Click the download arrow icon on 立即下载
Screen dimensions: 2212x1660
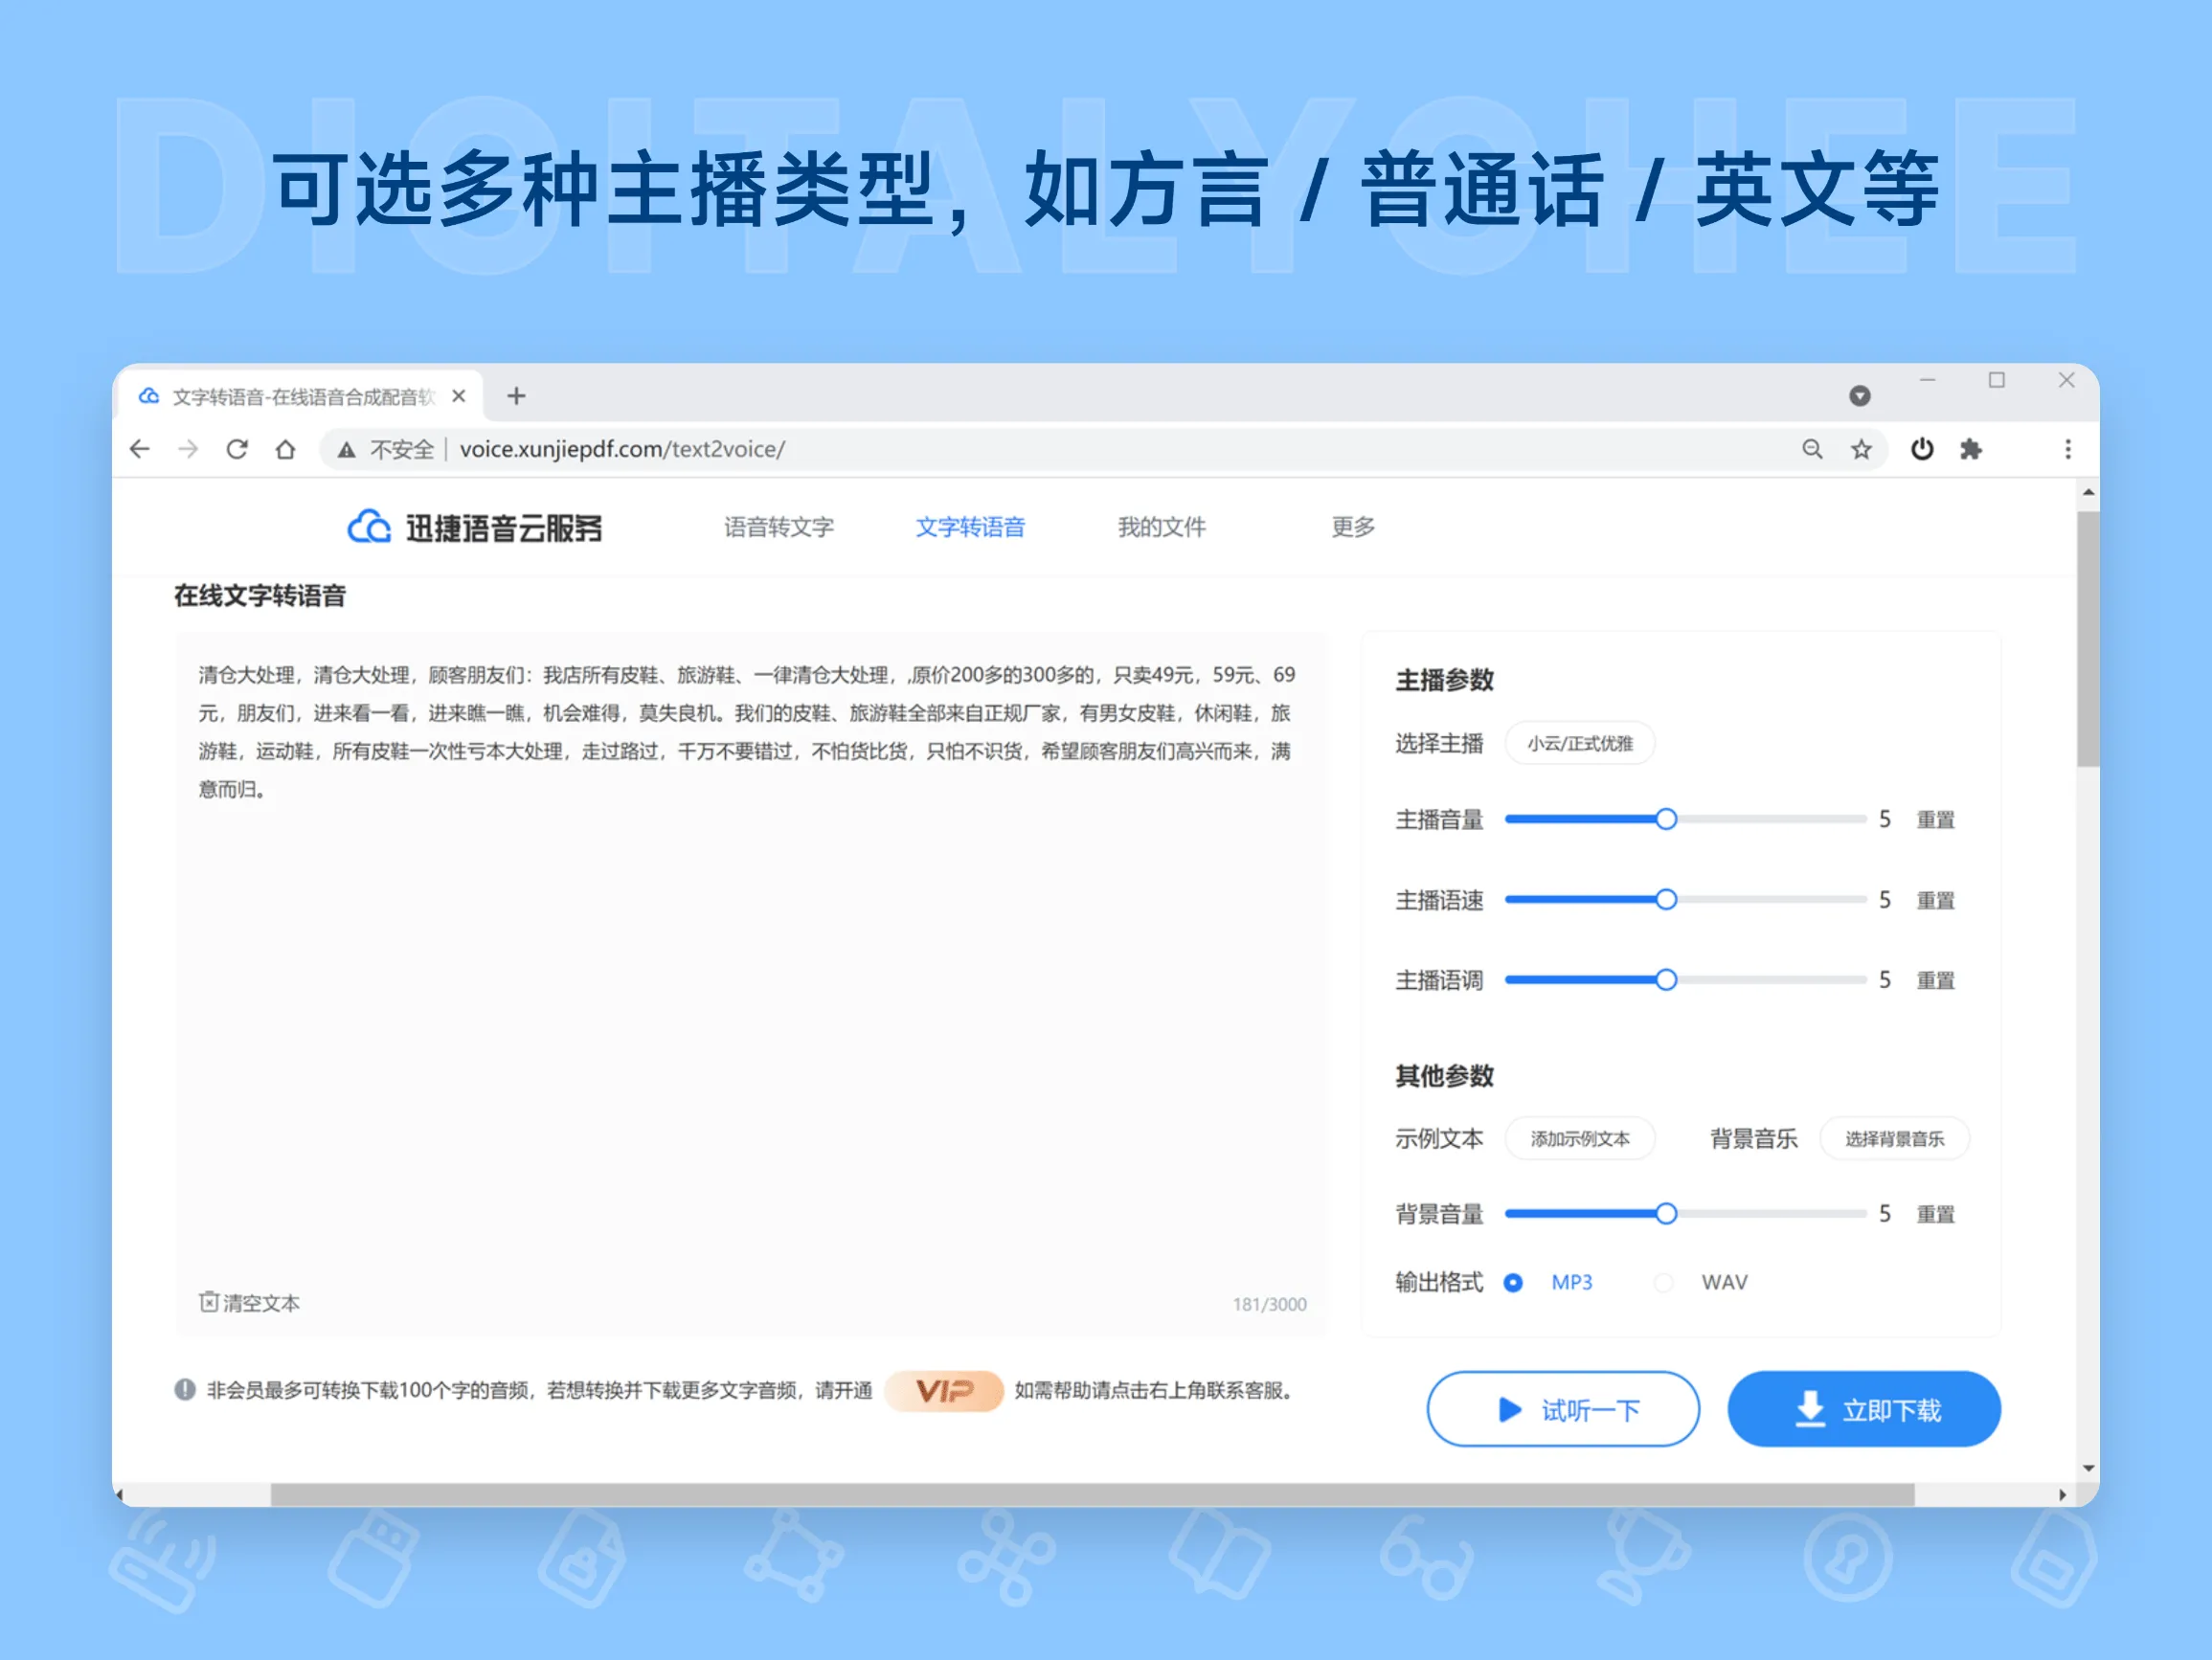coord(1808,1409)
